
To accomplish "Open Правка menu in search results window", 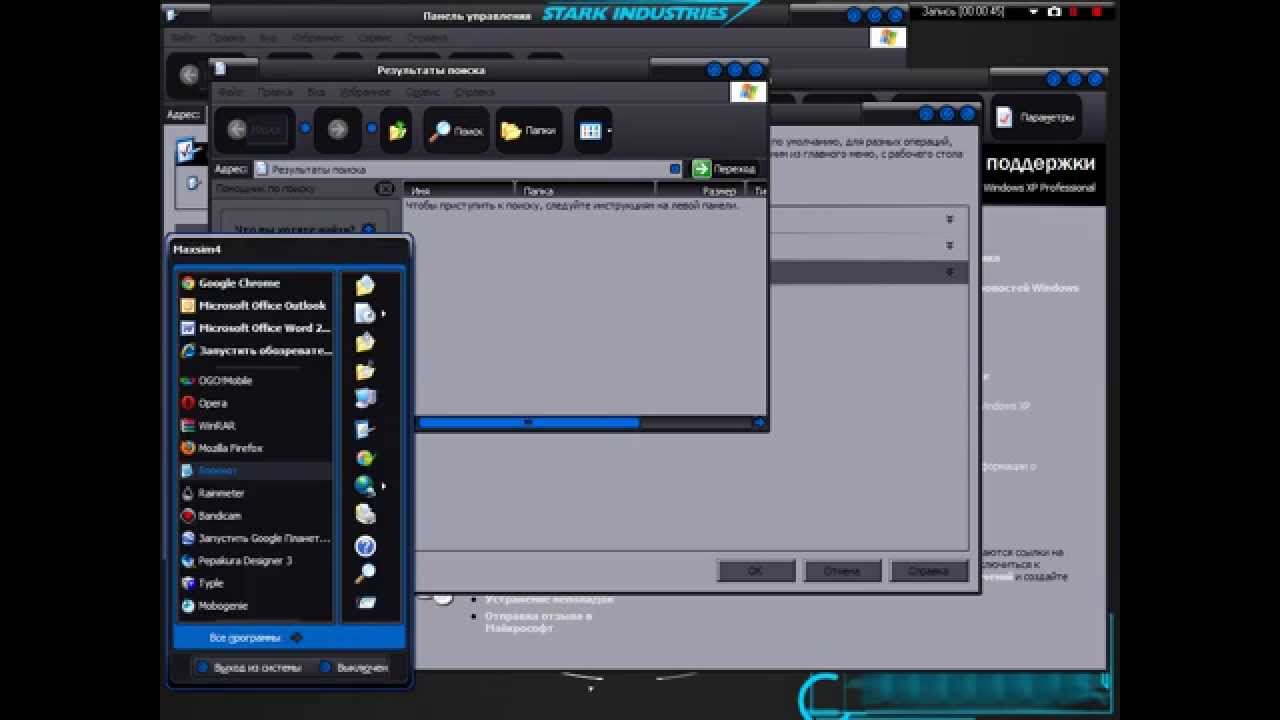I will tap(274, 92).
